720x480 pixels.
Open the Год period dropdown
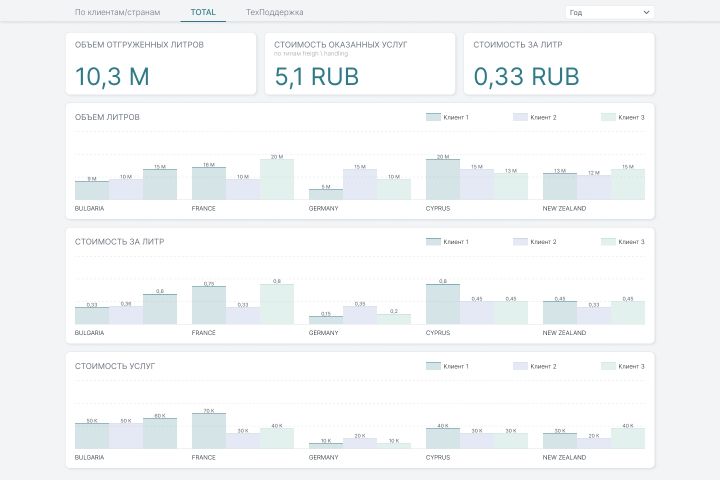point(609,12)
